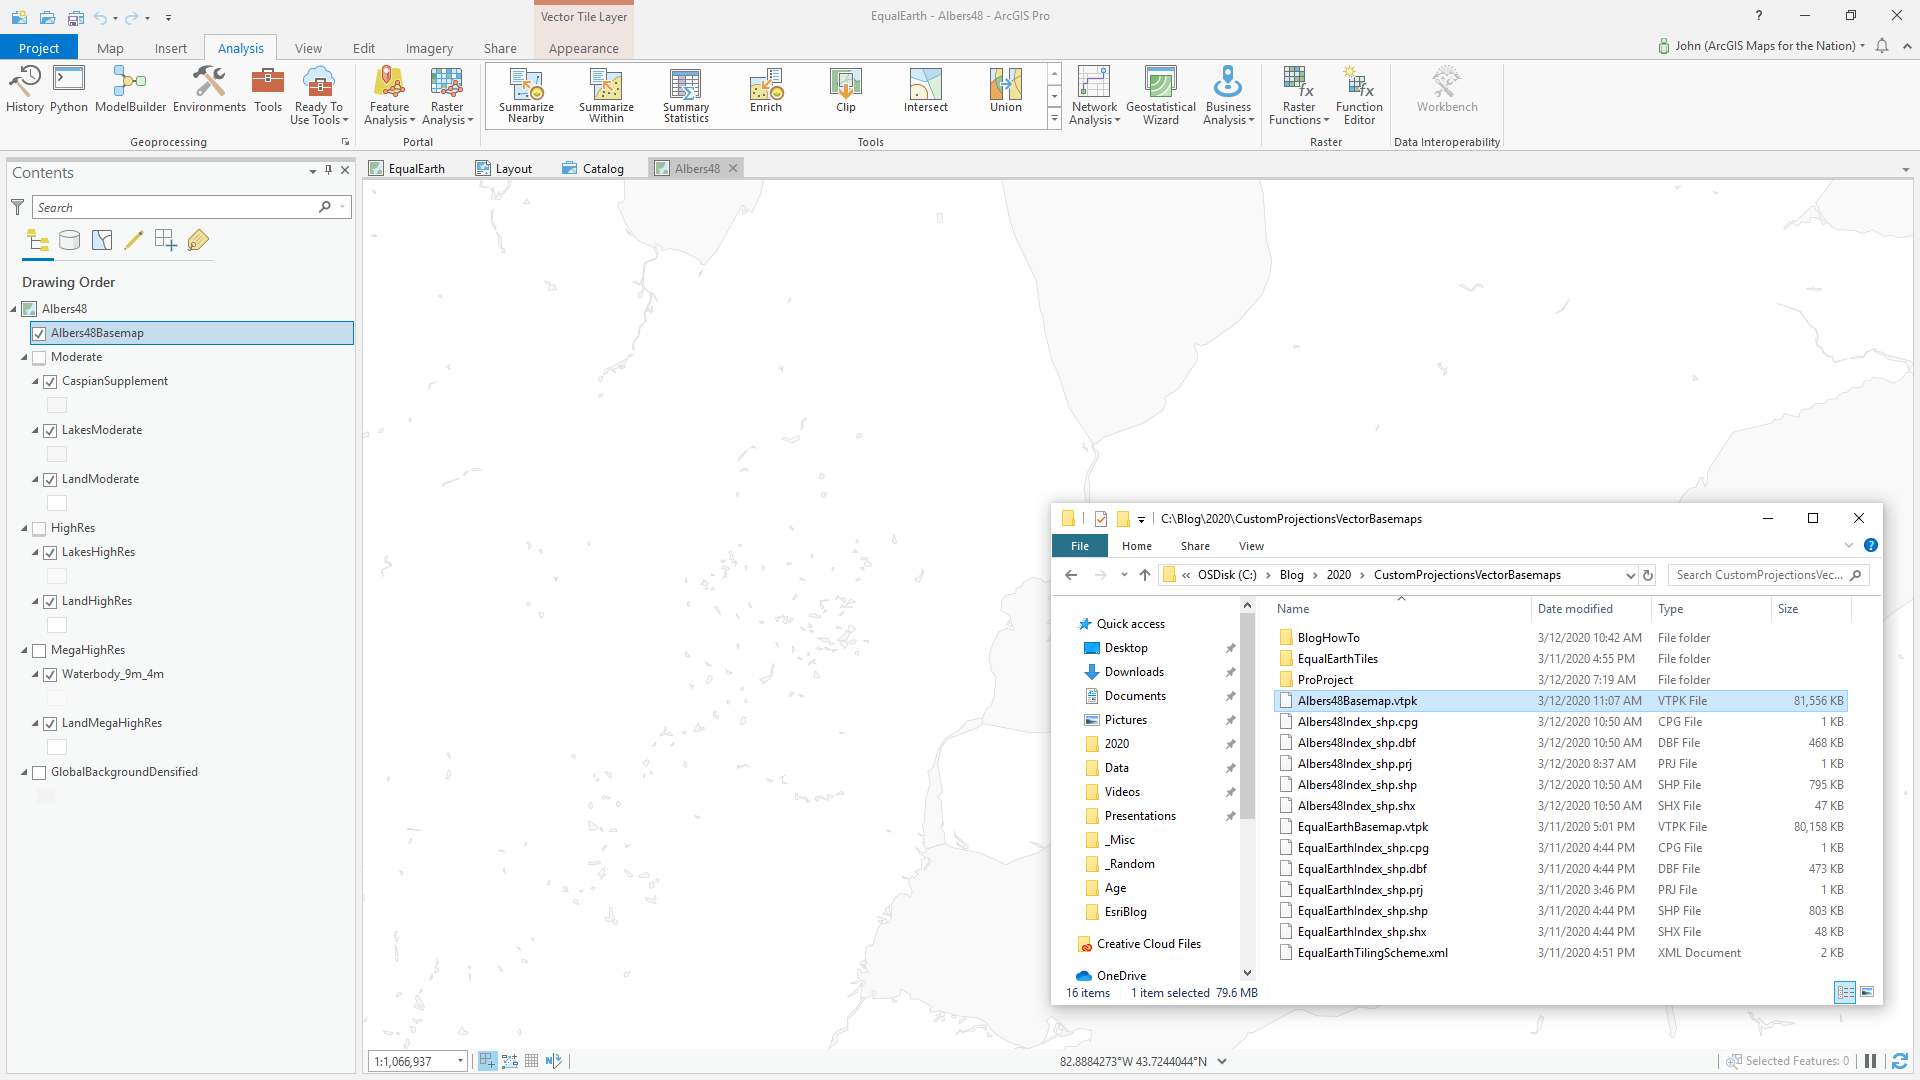
Task: Enable the MegaHighRes group layer
Action: coord(39,650)
